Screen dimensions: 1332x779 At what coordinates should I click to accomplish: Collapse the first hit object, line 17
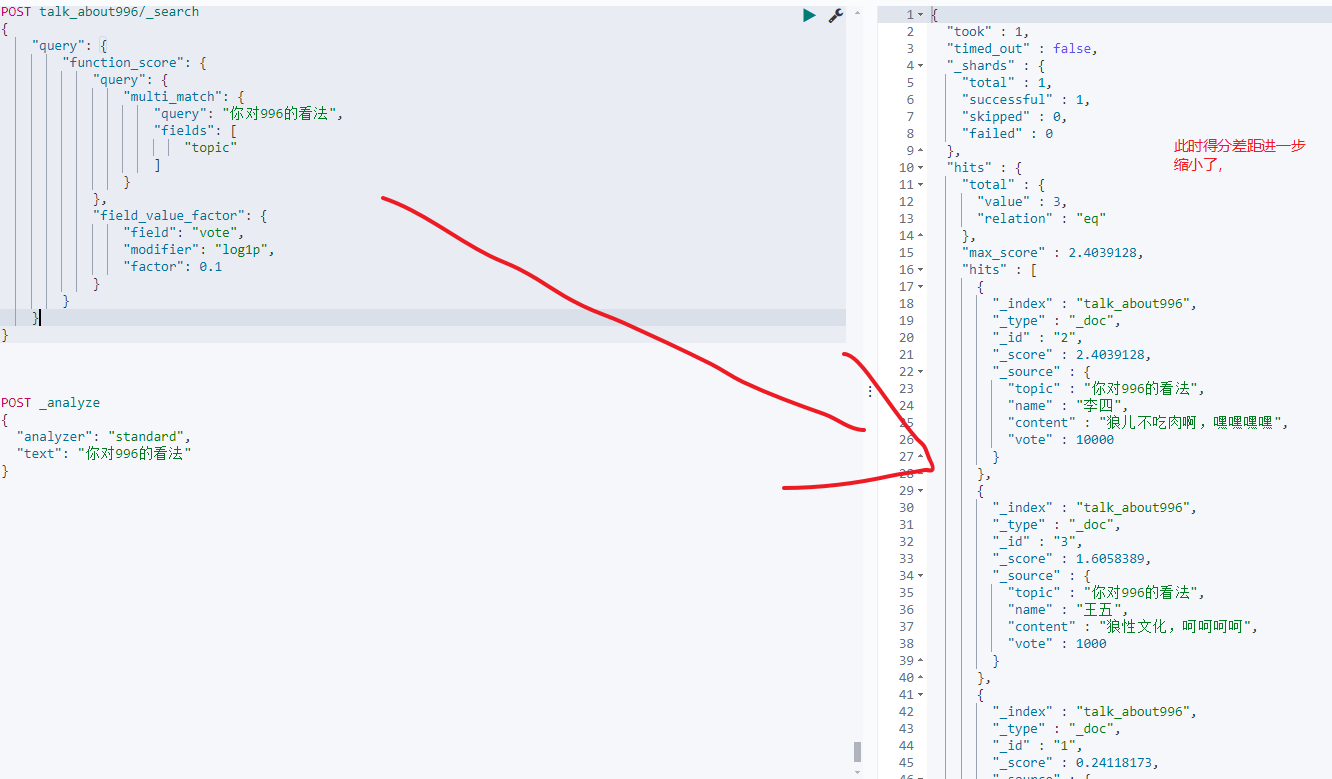(x=921, y=287)
